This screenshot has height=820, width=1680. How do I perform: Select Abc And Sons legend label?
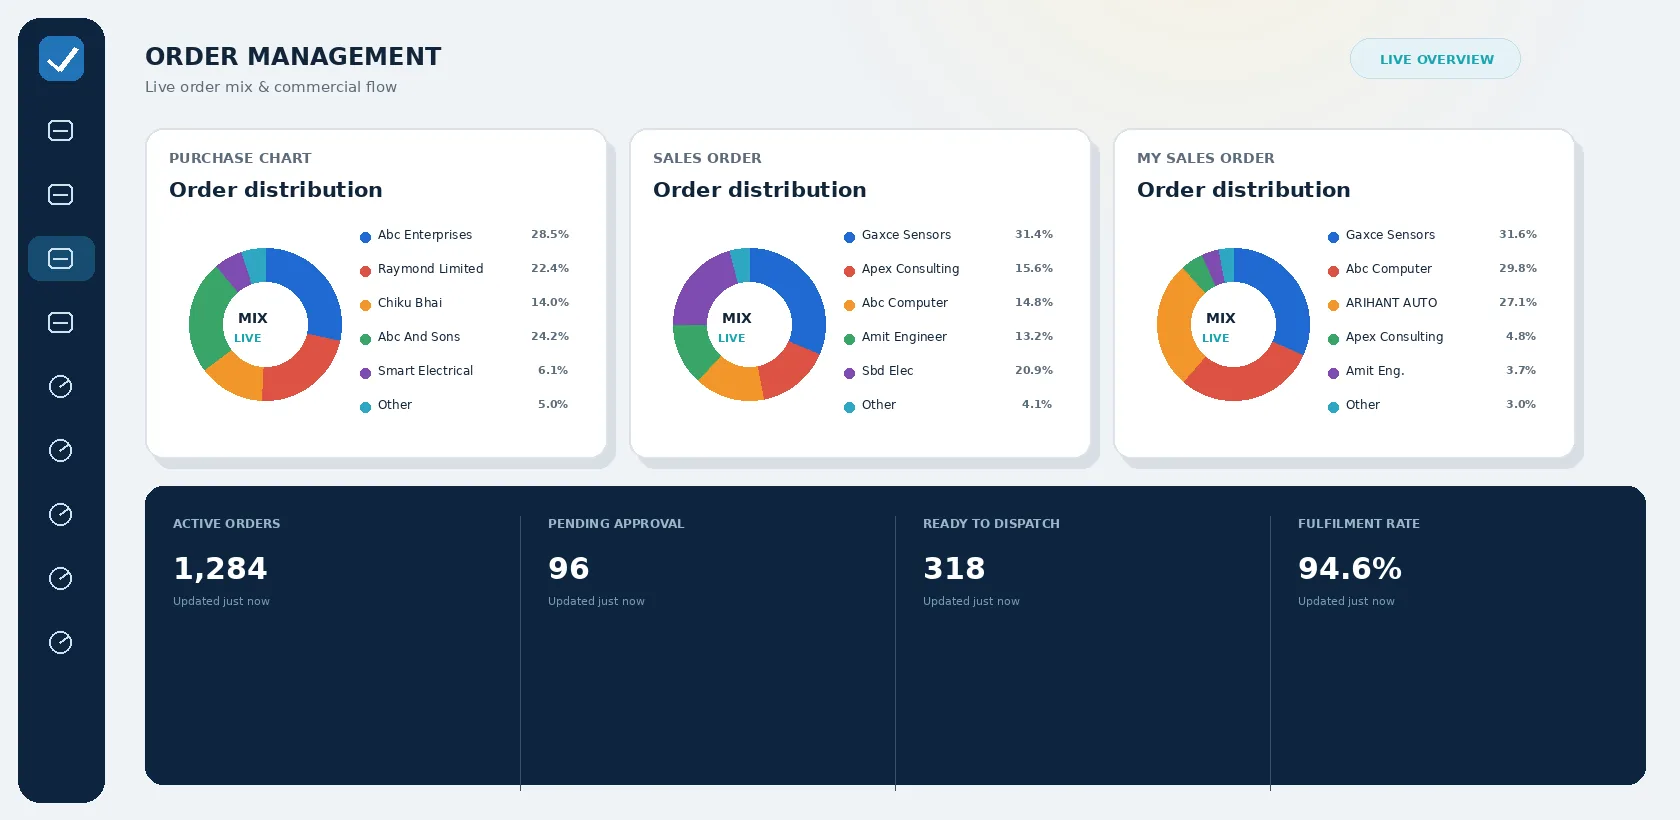coord(419,337)
